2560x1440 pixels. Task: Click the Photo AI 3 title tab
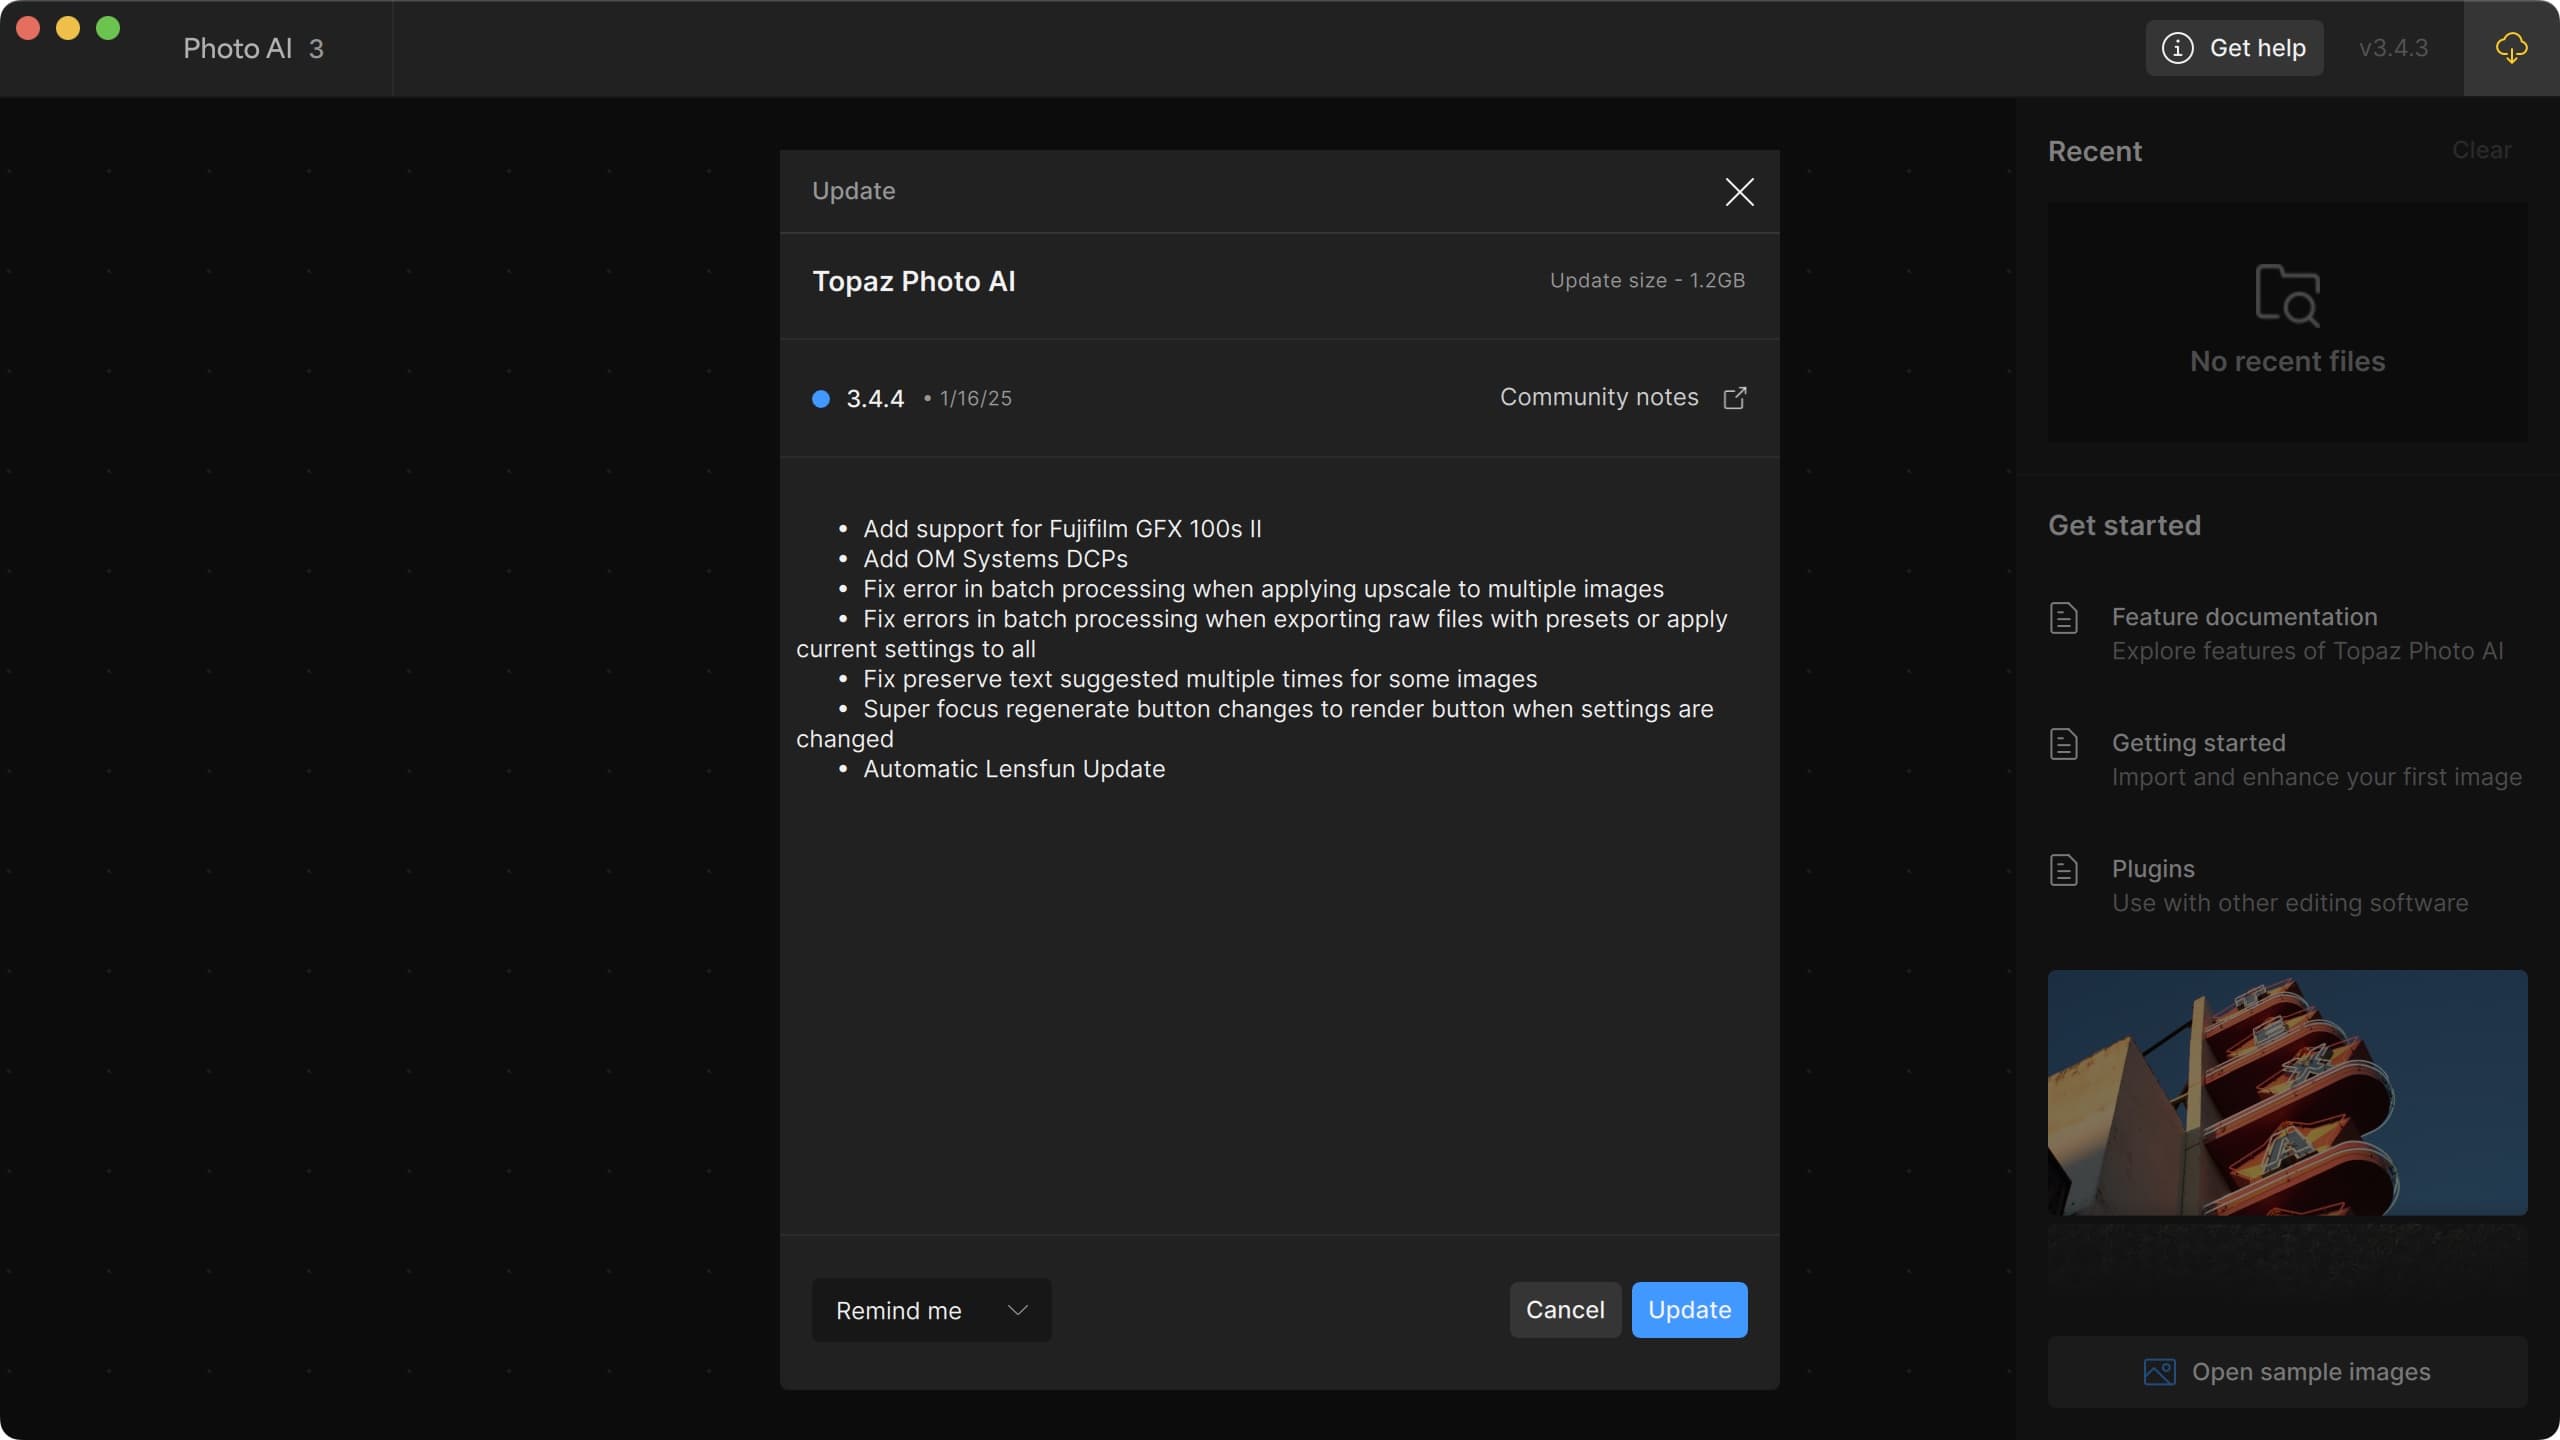(x=253, y=48)
